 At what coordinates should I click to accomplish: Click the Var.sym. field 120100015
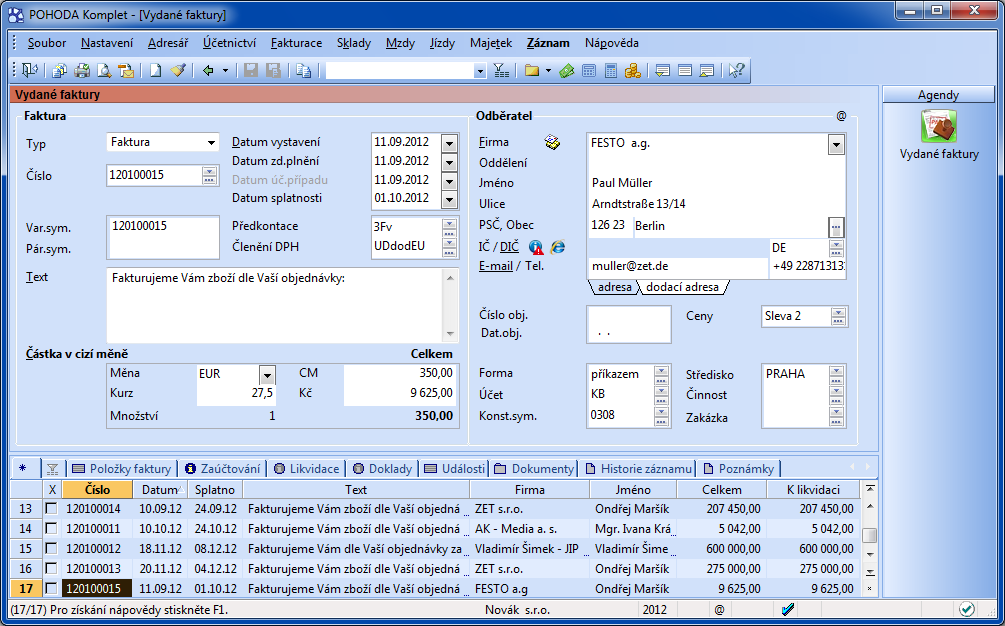click(163, 226)
